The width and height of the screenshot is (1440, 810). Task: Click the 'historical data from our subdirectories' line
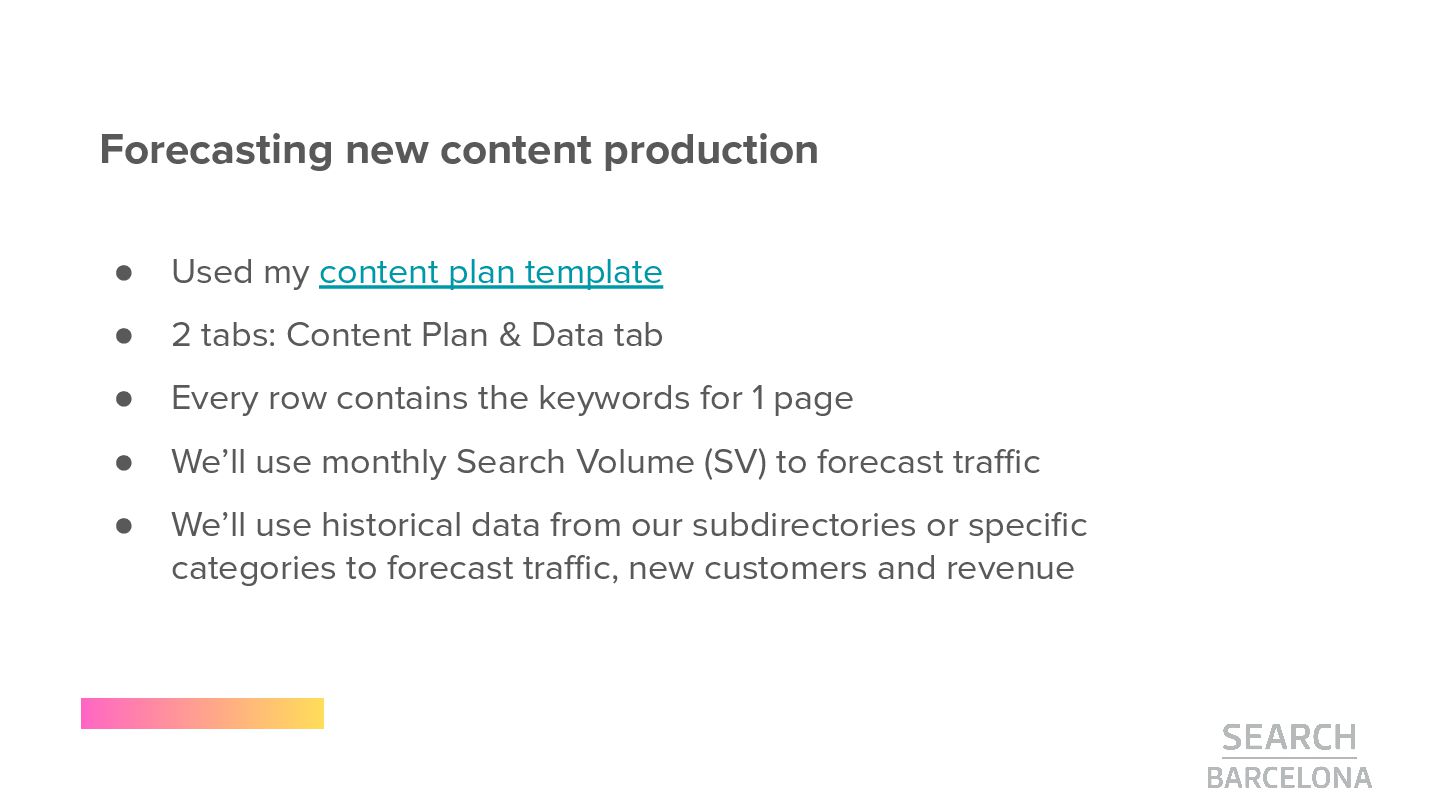pyautogui.click(x=628, y=525)
